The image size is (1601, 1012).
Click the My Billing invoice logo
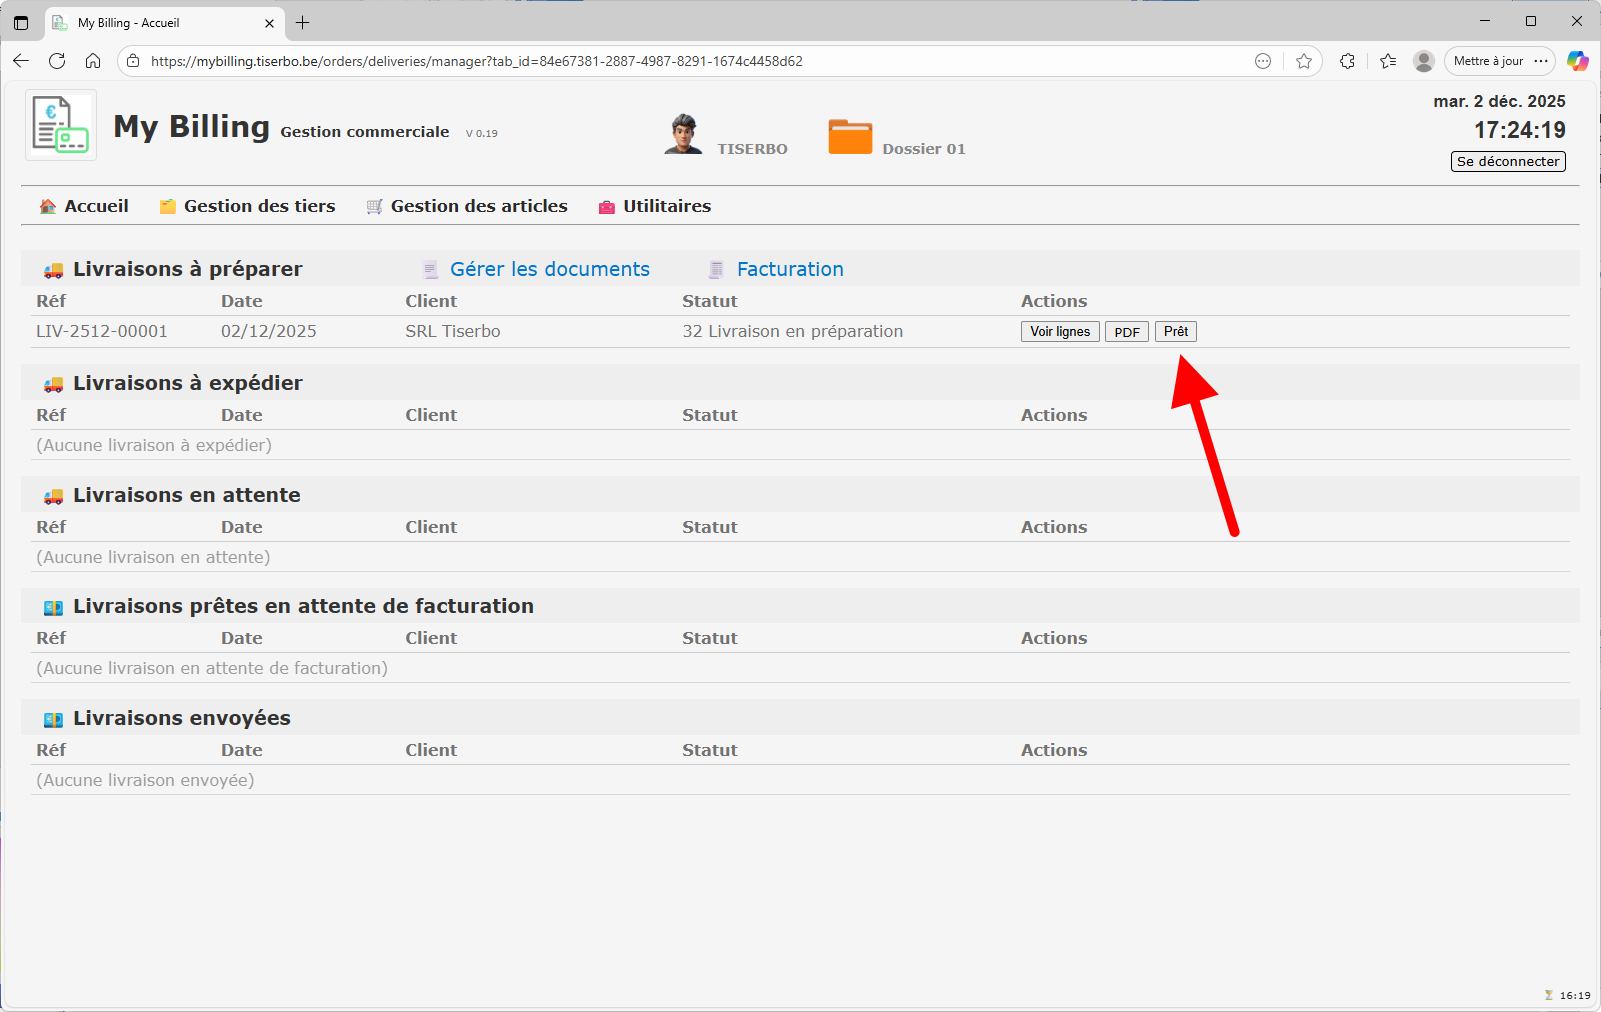(x=61, y=125)
